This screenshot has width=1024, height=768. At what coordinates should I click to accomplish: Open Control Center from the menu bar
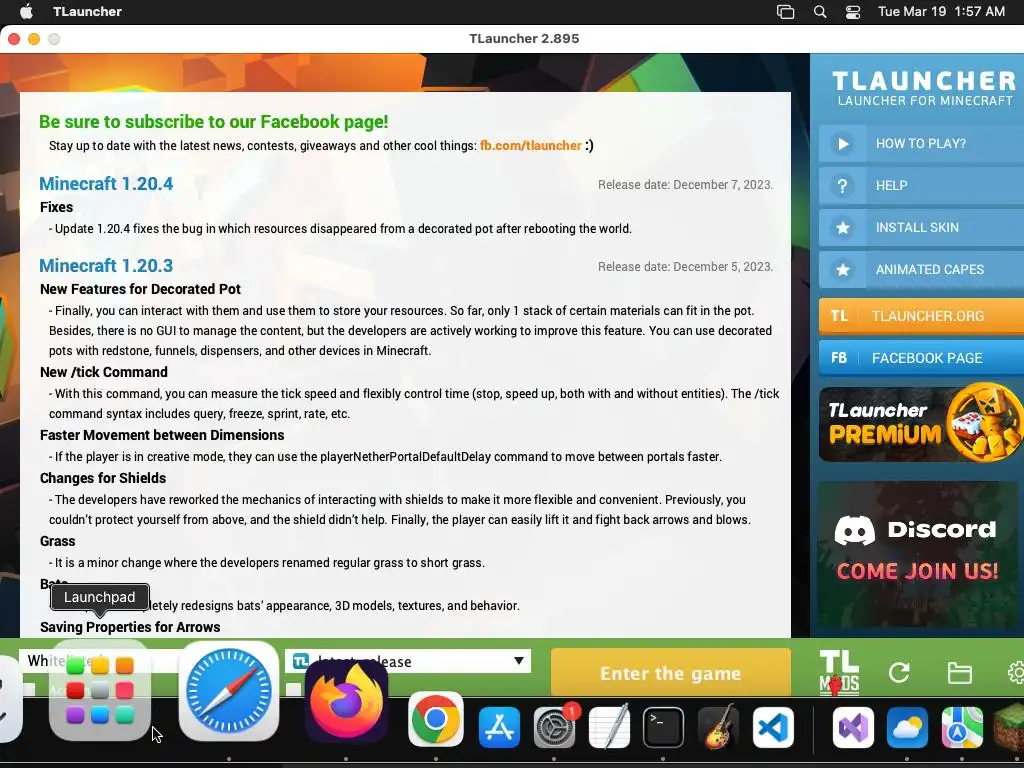853,12
